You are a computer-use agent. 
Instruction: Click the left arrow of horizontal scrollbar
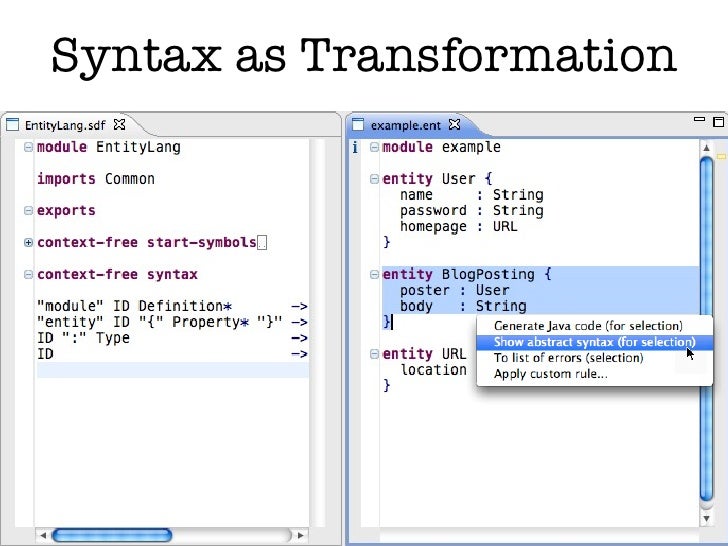(x=43, y=535)
